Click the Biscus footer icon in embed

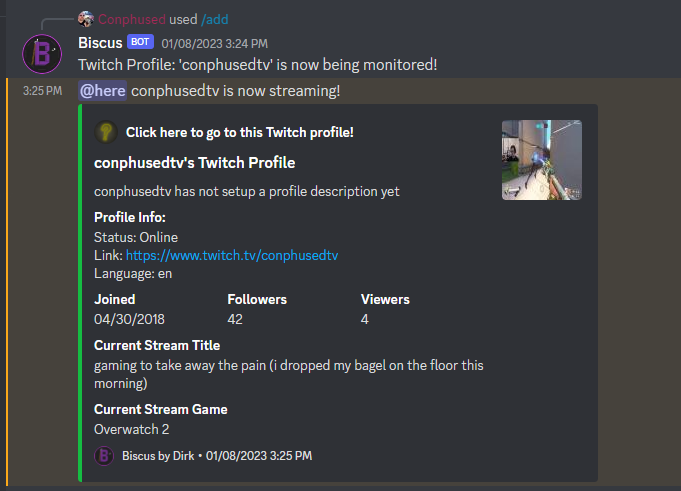(x=104, y=455)
